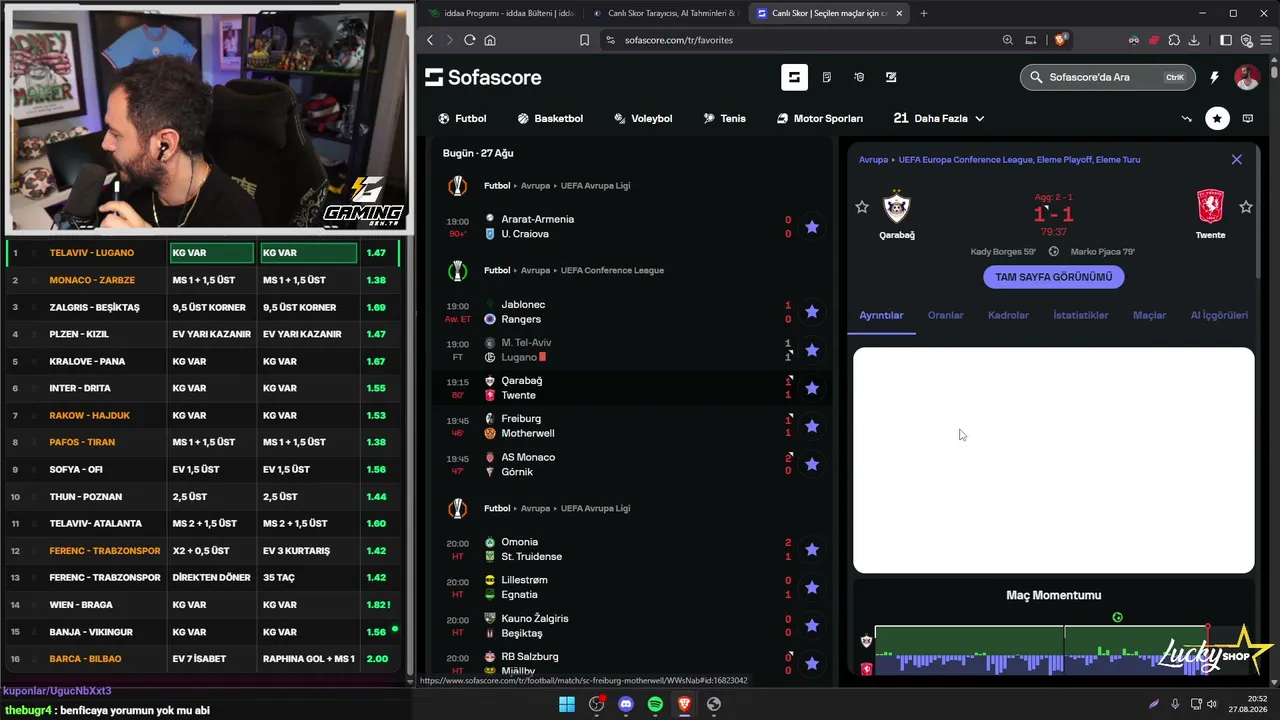Viewport: 1280px width, 720px height.
Task: Open the favorites star button under header
Action: click(x=1217, y=118)
